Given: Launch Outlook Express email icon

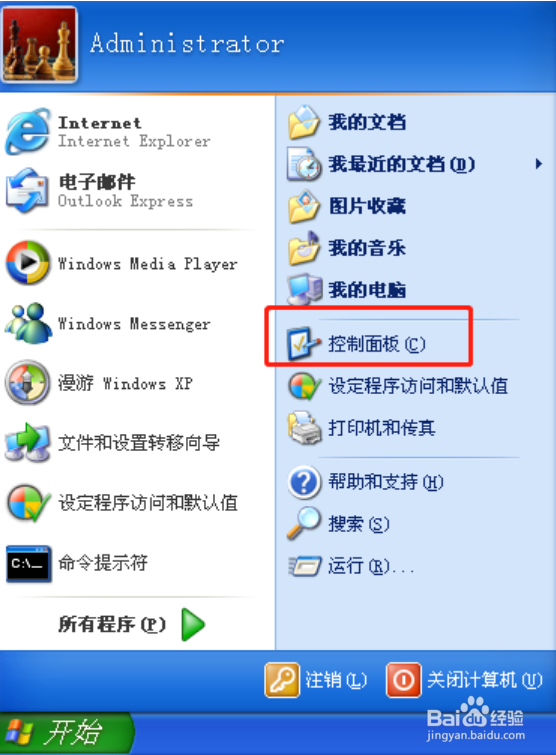Looking at the screenshot, I should coord(27,191).
